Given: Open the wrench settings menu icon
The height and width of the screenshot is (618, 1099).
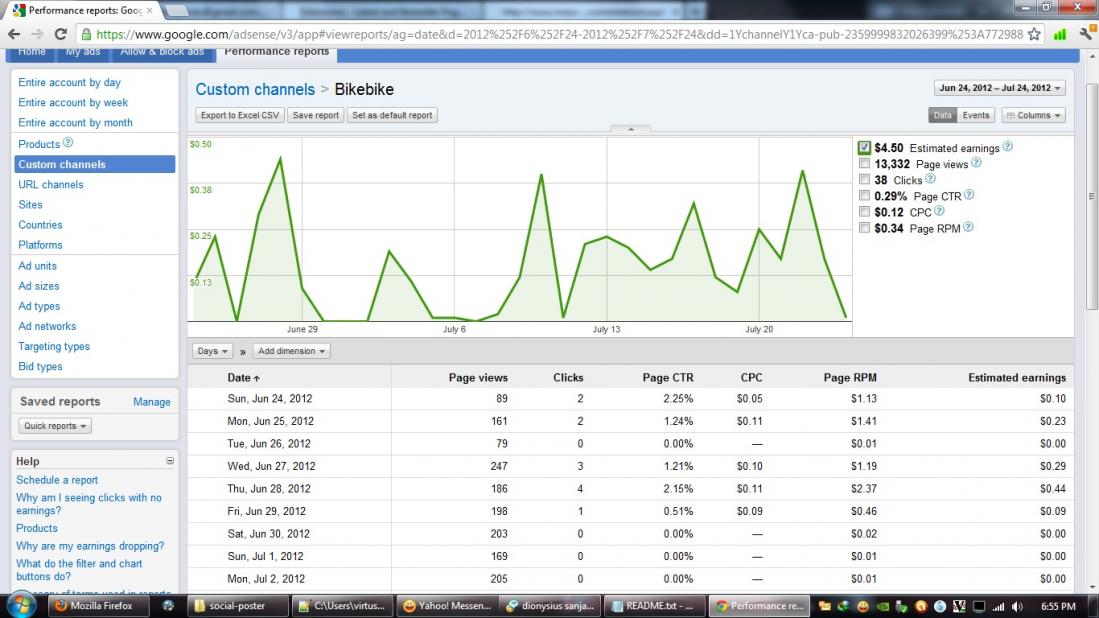Looking at the screenshot, I should 1086,33.
